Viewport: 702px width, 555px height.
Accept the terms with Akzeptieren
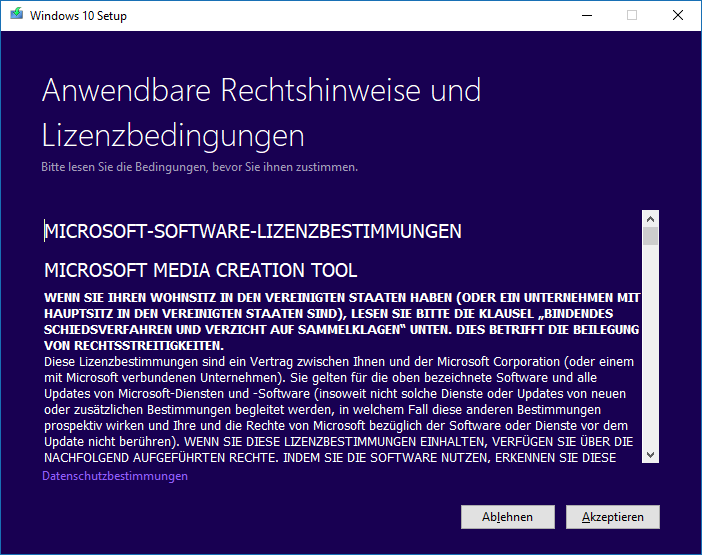612,517
